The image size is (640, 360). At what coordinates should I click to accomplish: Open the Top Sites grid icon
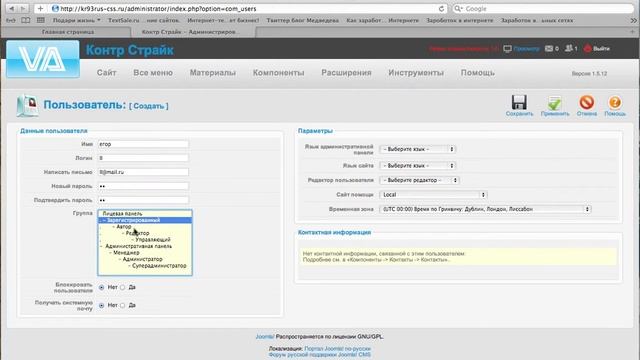tap(41, 20)
